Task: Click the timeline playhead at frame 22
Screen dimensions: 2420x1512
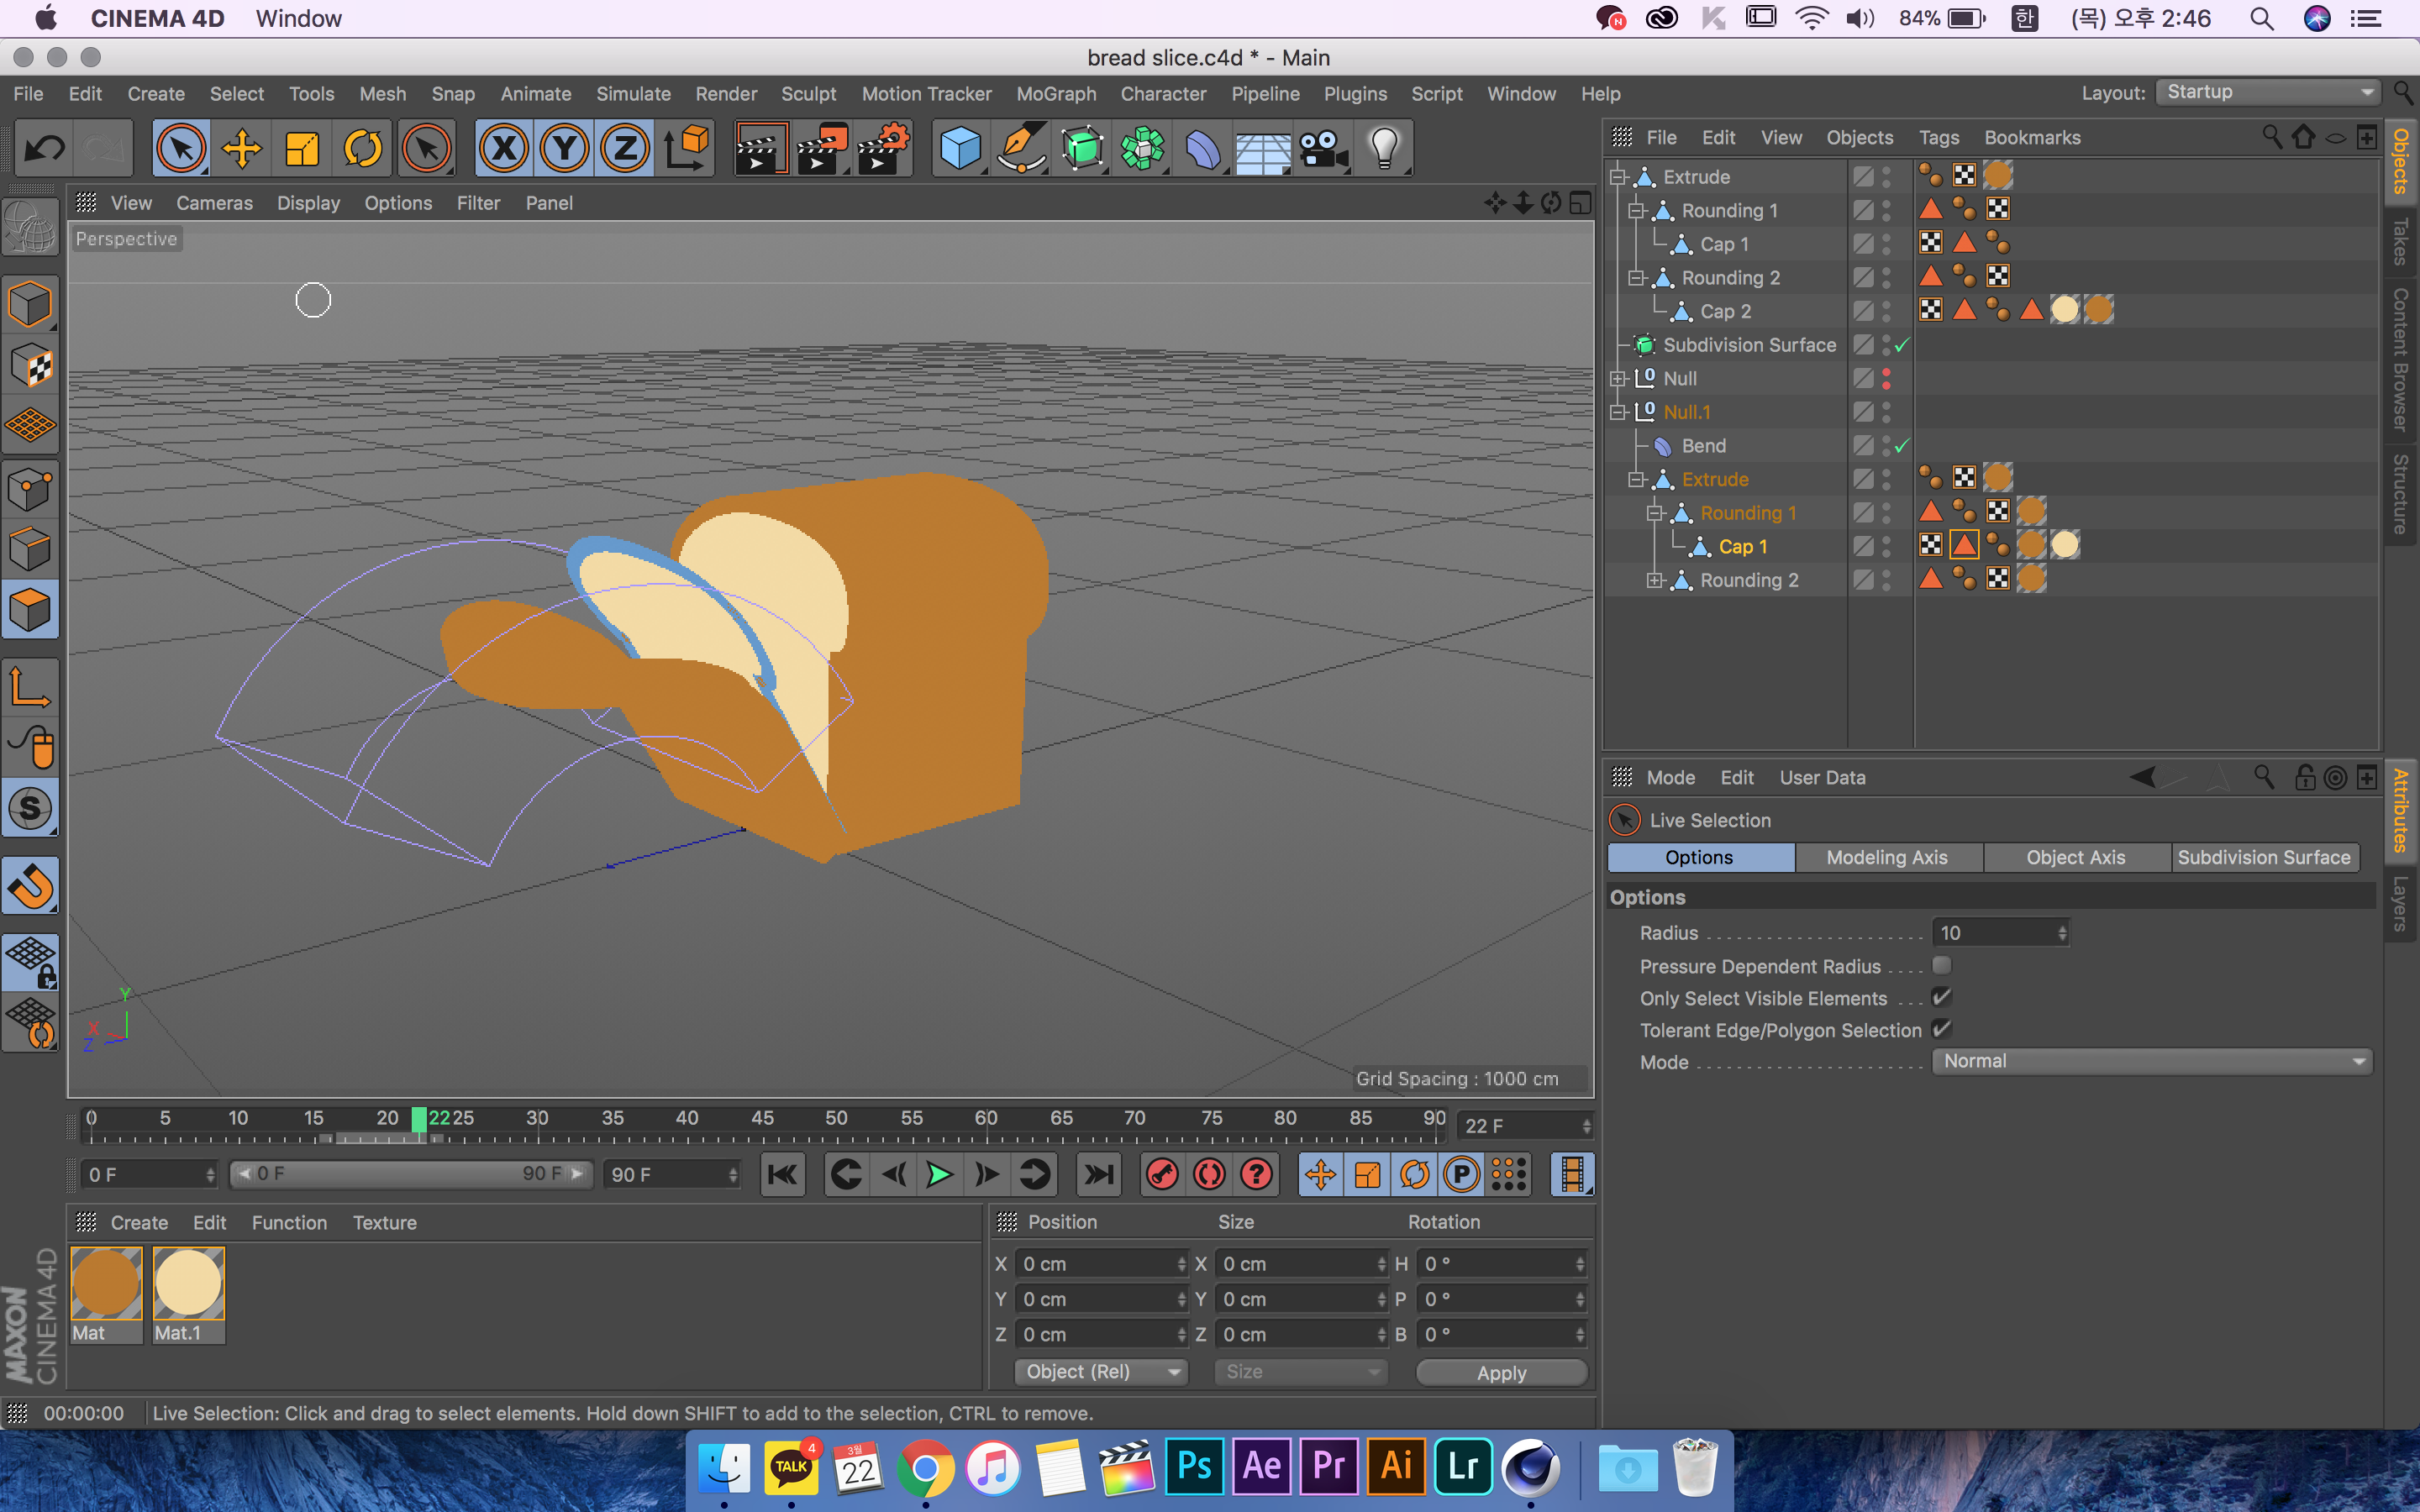Action: tap(419, 1119)
